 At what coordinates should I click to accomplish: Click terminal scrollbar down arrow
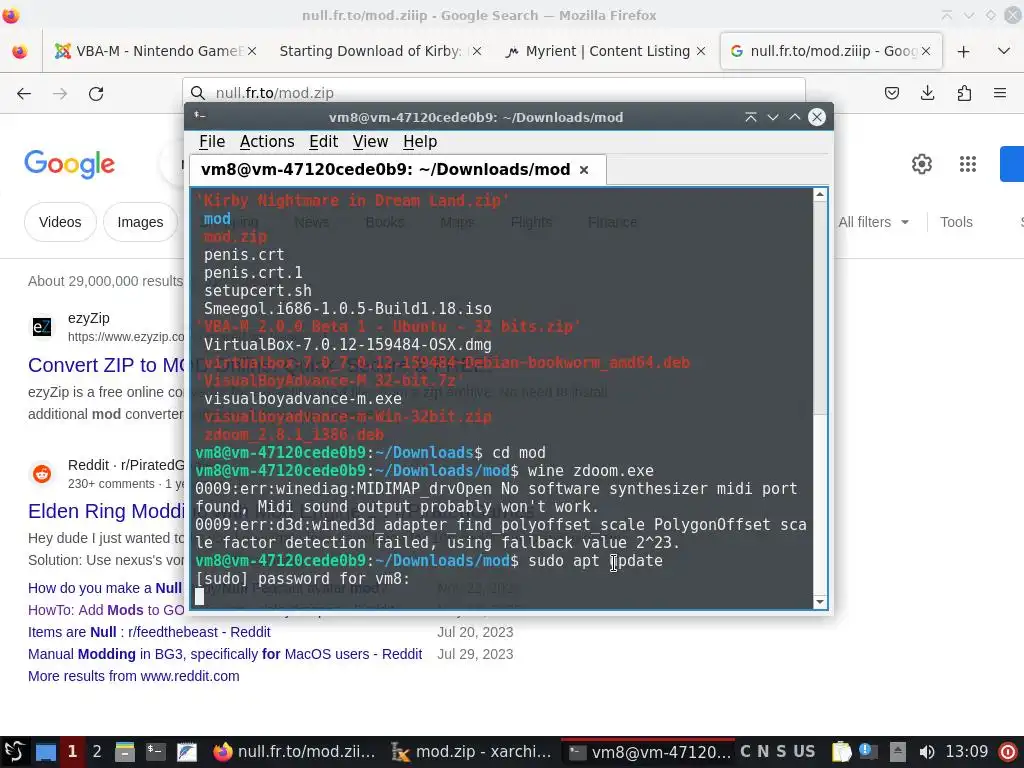pos(820,602)
